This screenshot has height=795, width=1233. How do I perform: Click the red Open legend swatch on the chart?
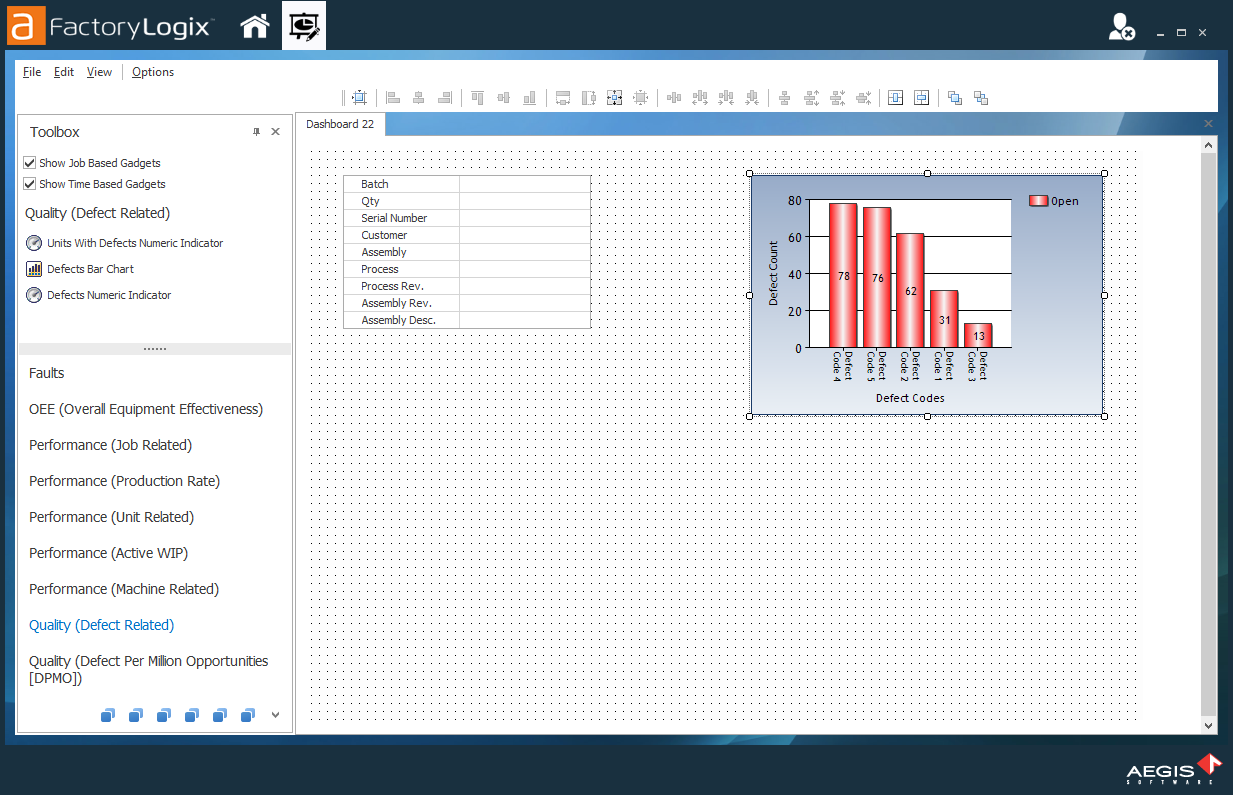(x=1038, y=200)
